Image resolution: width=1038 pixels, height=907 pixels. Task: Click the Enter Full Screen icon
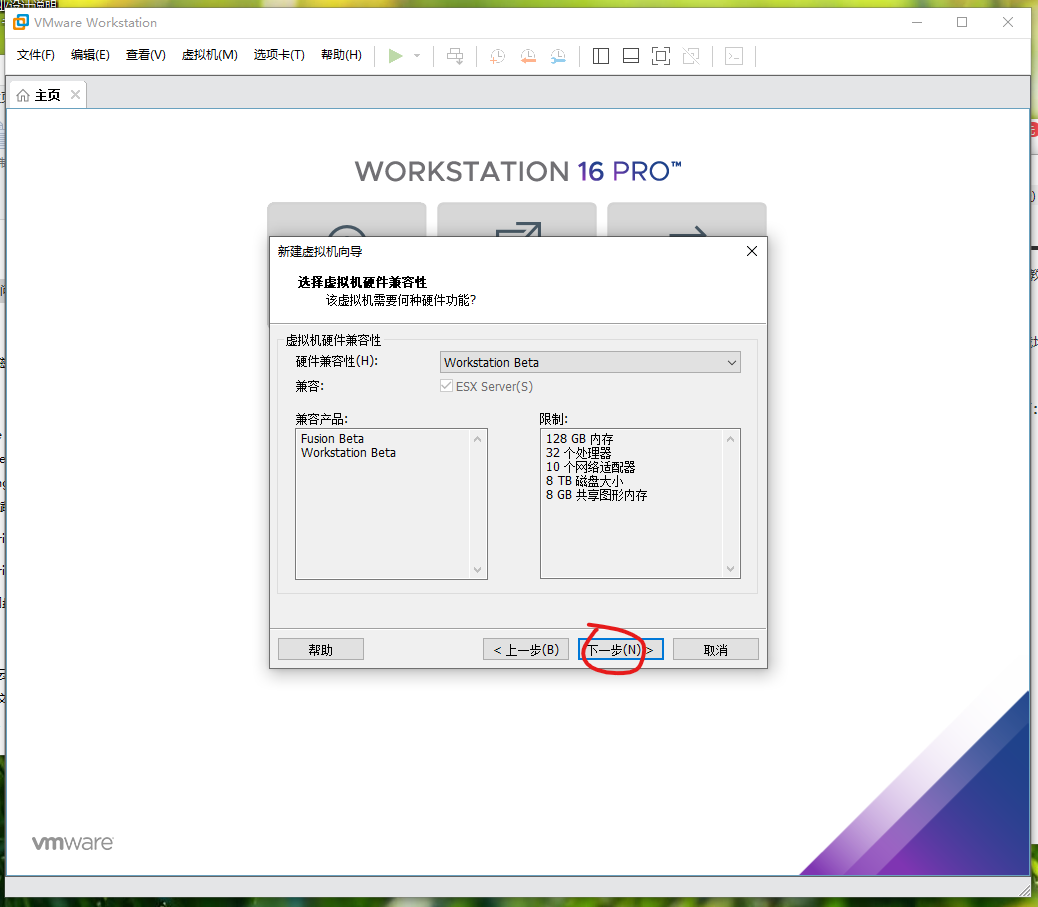661,56
